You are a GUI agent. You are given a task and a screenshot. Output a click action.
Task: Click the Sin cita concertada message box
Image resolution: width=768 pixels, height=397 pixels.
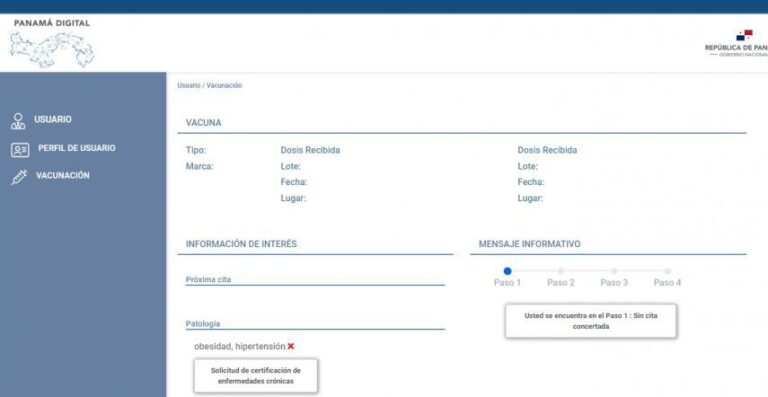tap(591, 321)
